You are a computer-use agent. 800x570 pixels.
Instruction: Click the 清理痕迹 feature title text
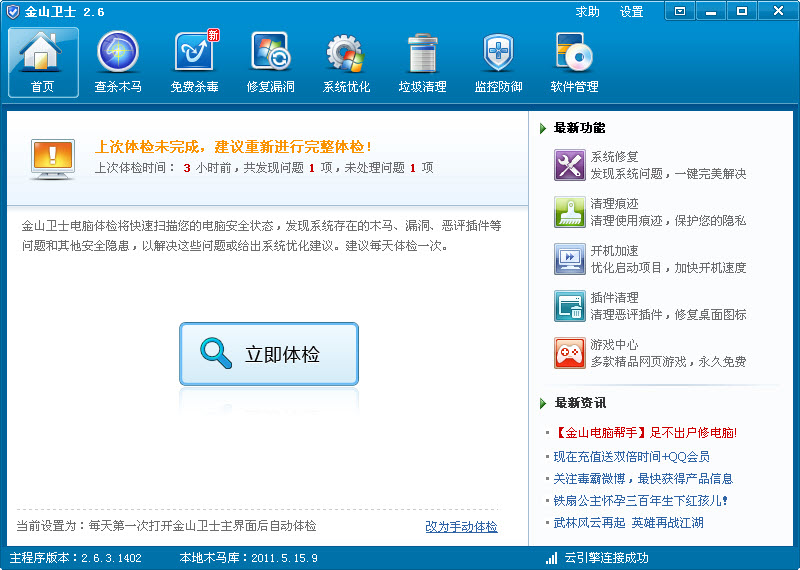614,204
